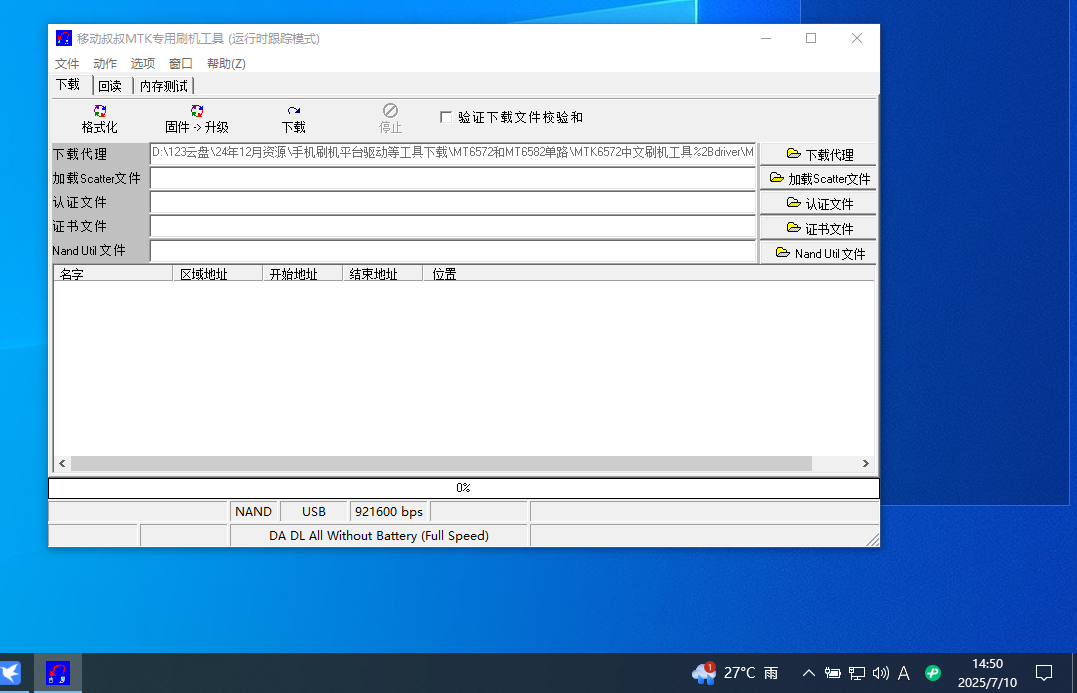Click the 停止 (Stop) toolbar icon

[390, 119]
